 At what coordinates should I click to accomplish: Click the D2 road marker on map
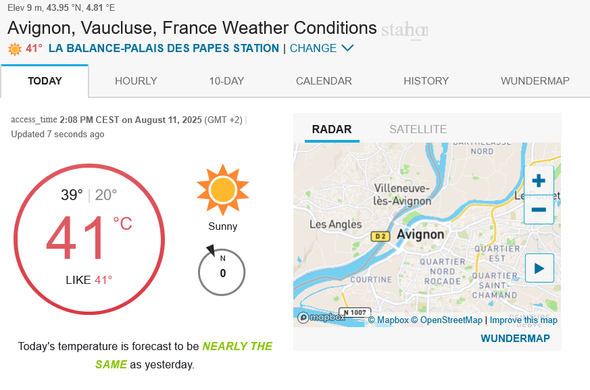coord(380,236)
